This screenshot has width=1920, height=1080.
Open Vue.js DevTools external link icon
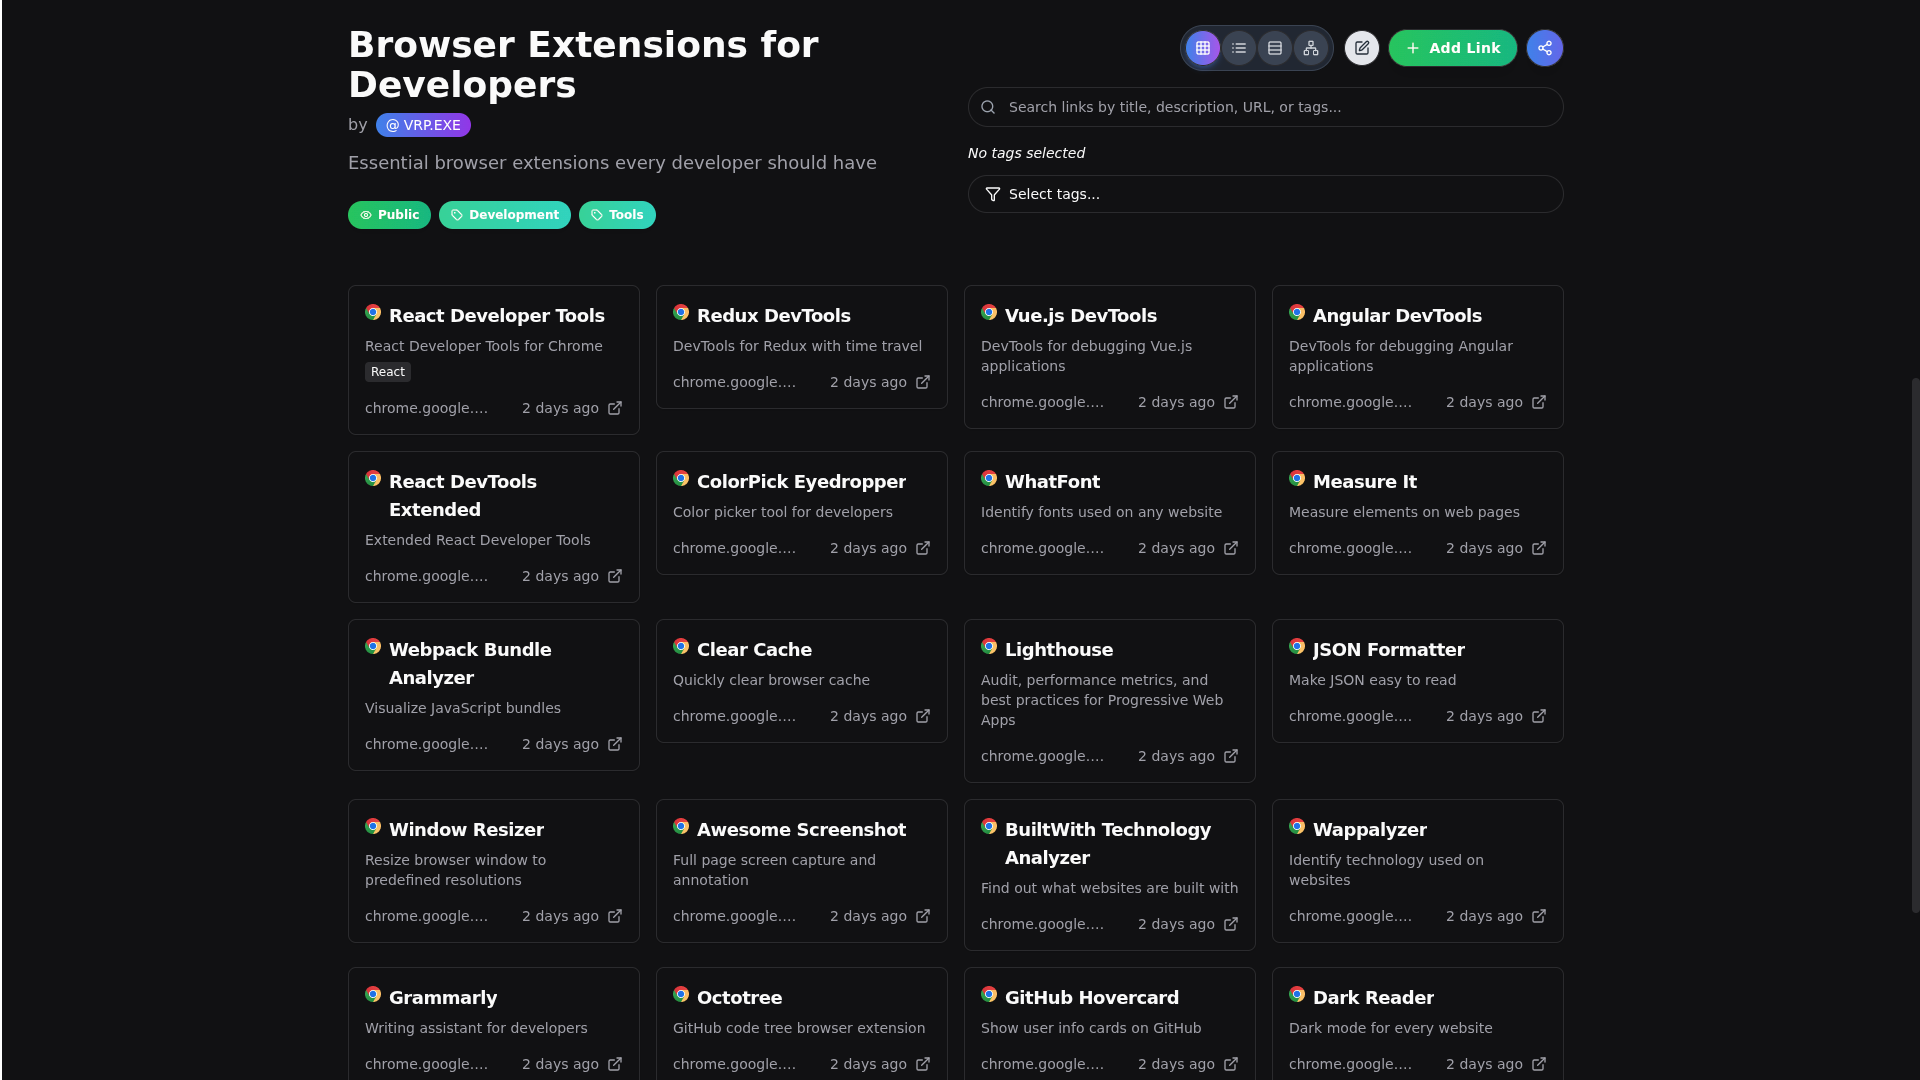(1231, 402)
